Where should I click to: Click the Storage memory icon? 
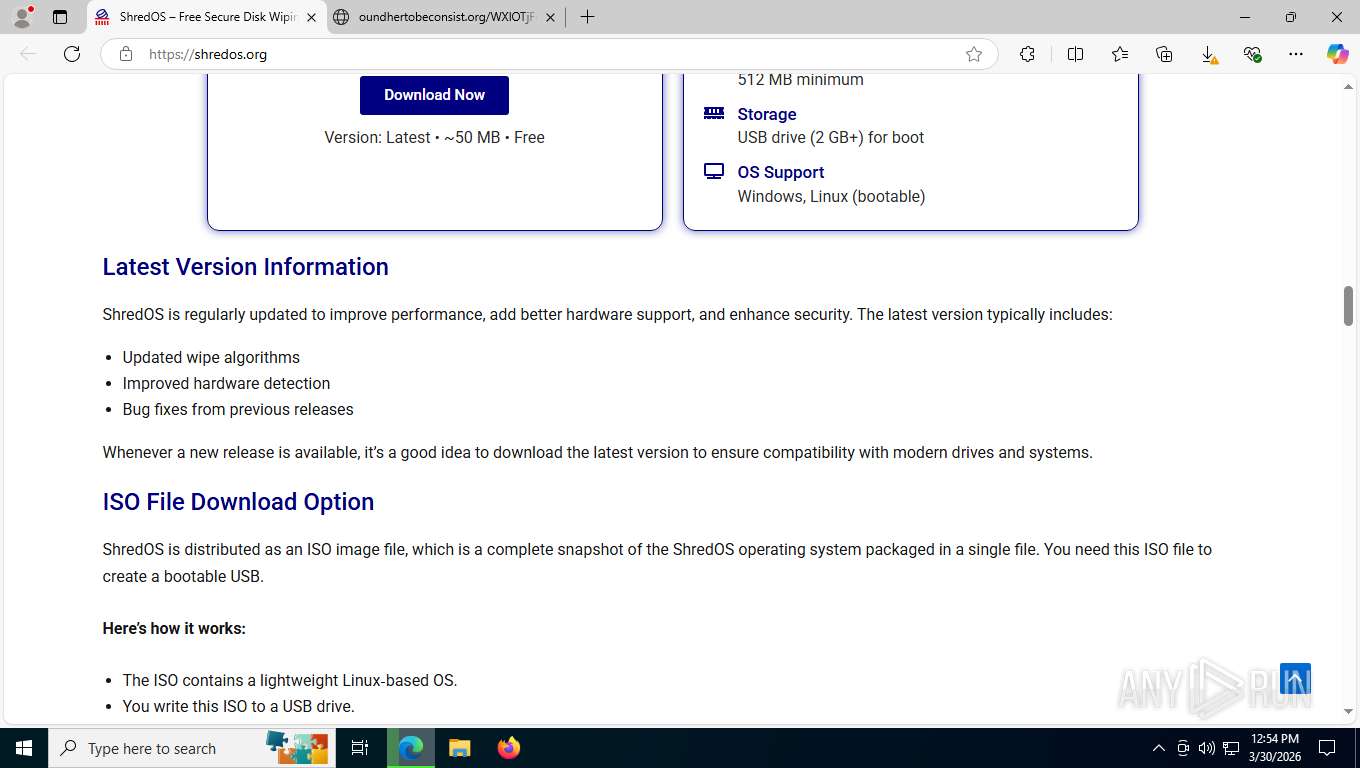714,113
